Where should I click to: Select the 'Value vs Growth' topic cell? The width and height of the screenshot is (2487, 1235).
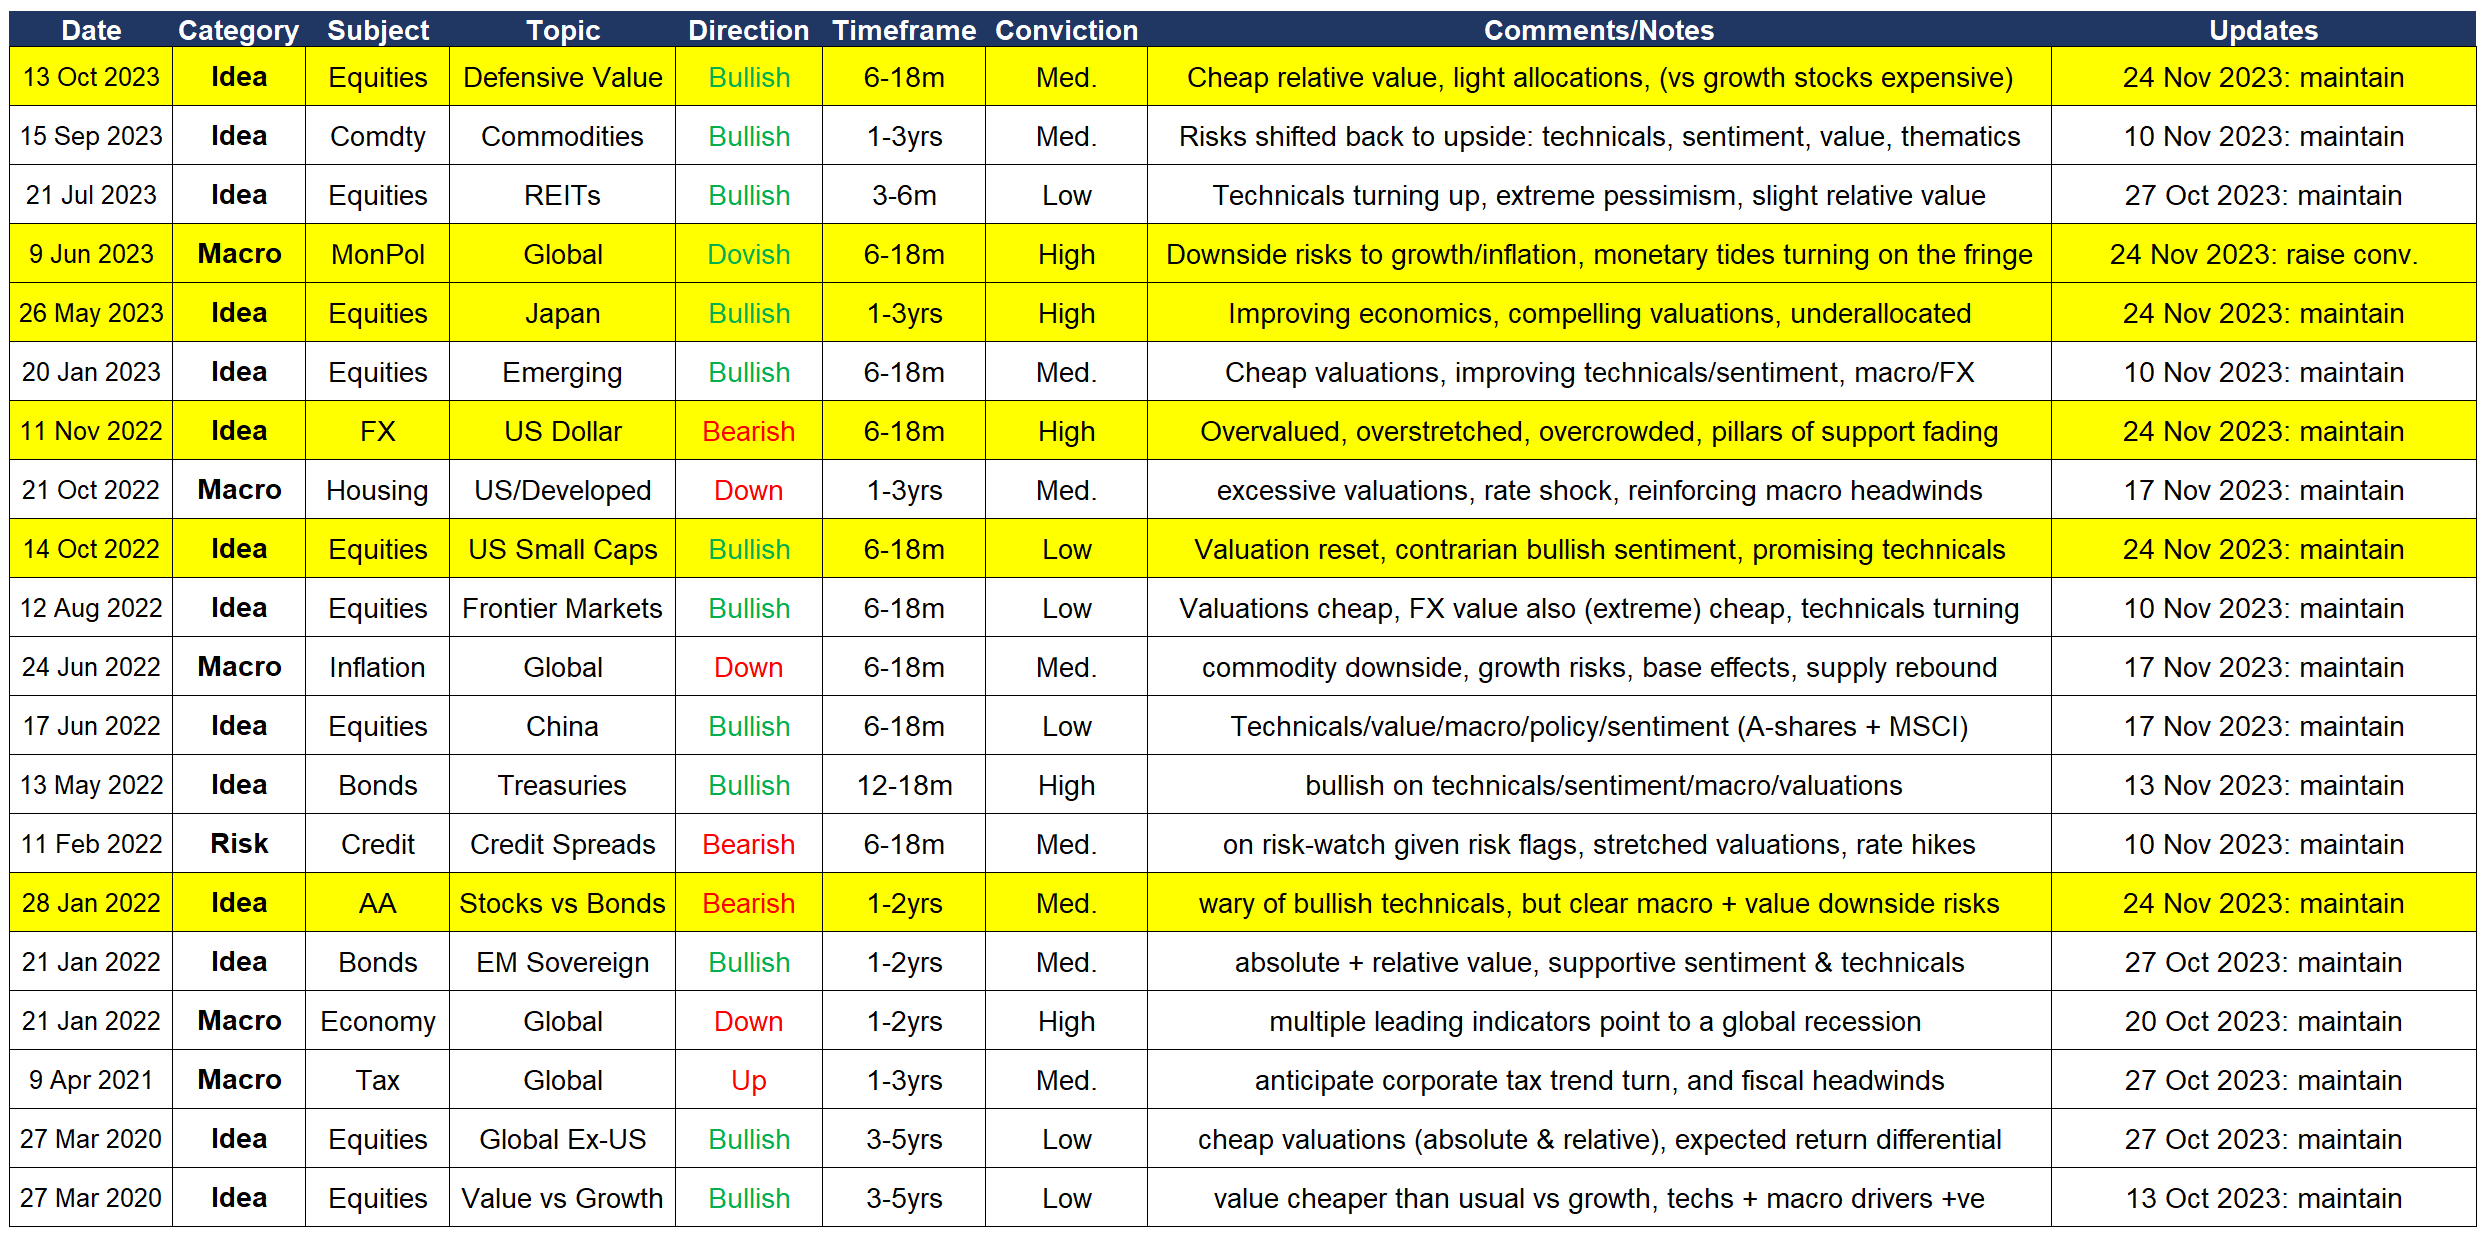click(x=562, y=1198)
